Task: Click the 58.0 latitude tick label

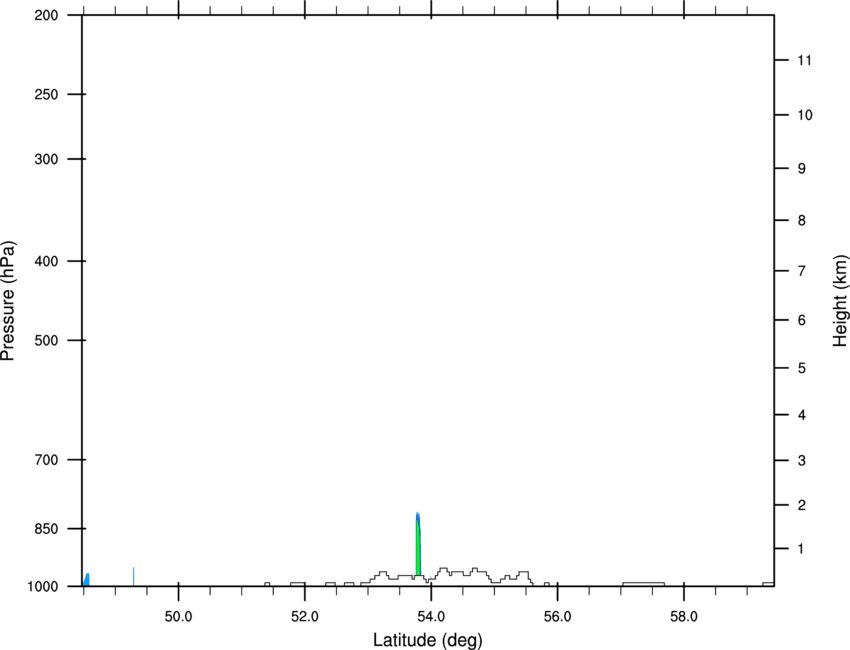Action: (684, 617)
